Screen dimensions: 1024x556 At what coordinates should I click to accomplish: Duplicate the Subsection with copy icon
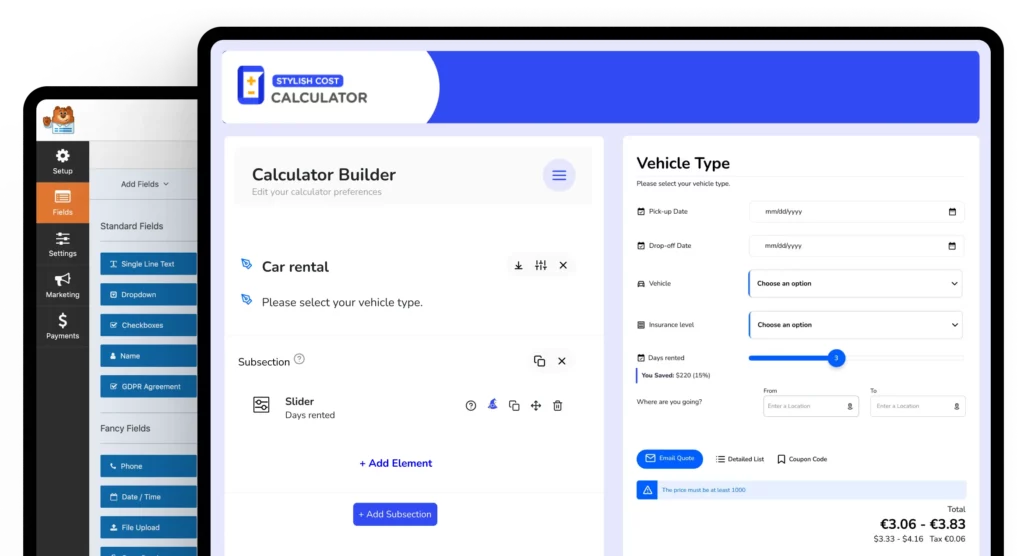(539, 361)
